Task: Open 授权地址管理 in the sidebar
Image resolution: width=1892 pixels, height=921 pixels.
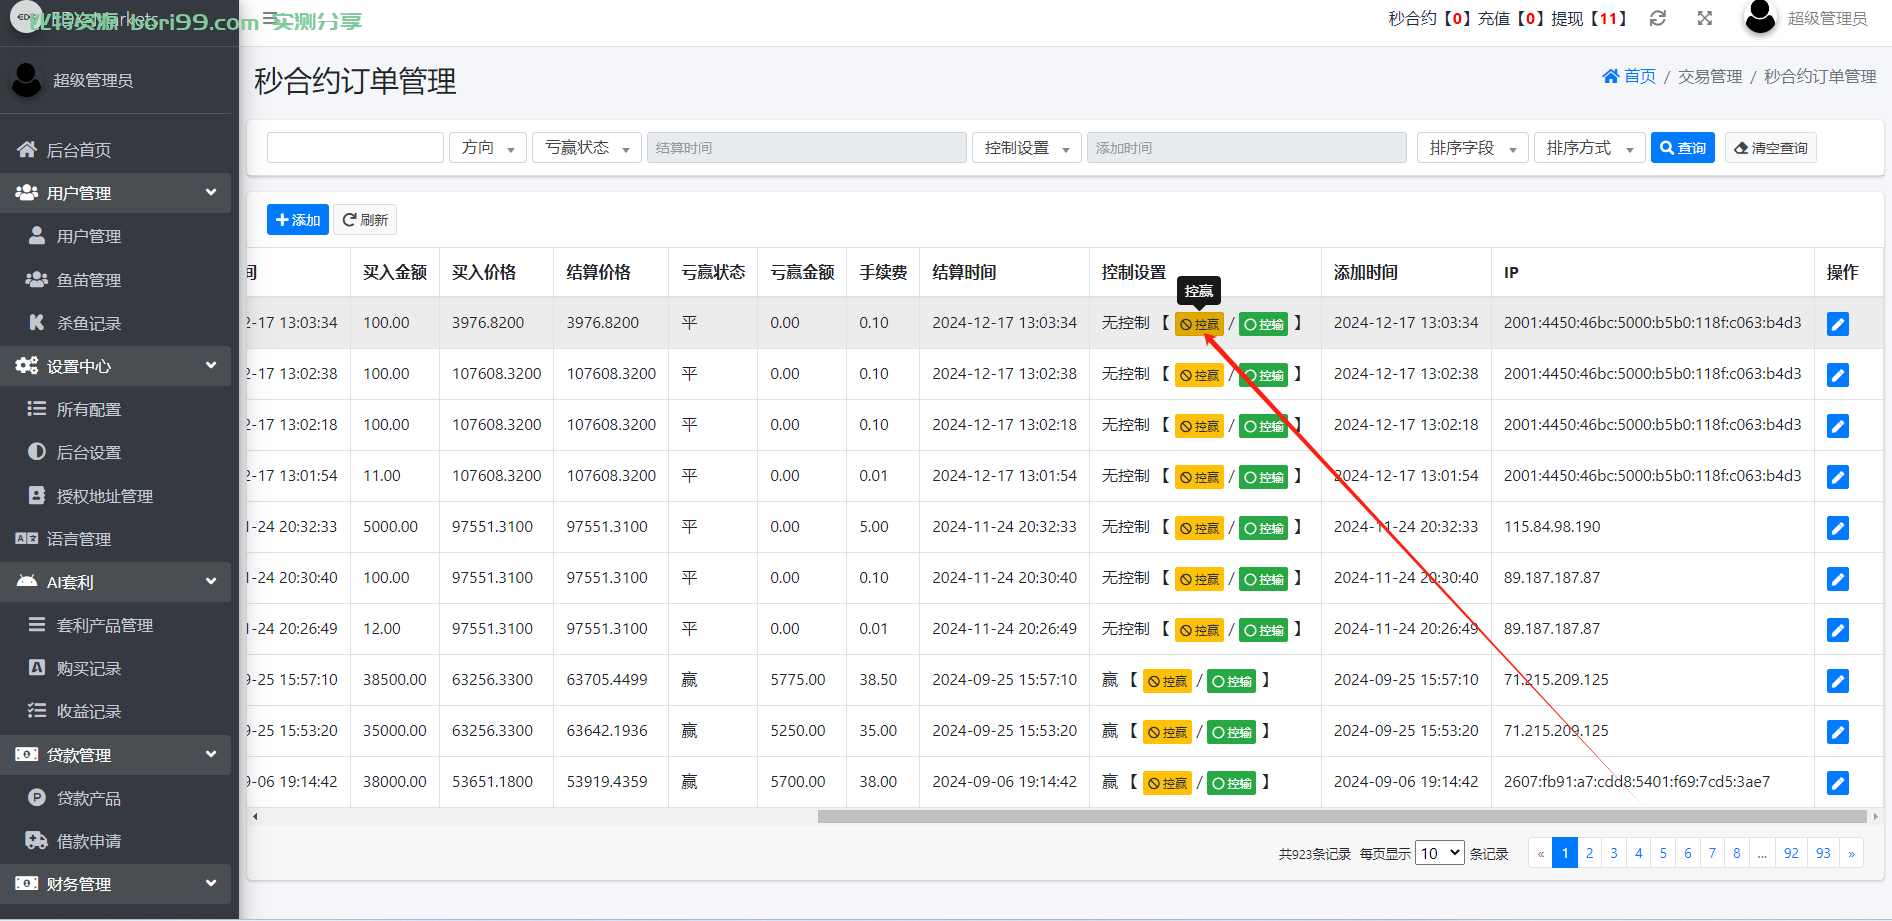Action: point(116,496)
